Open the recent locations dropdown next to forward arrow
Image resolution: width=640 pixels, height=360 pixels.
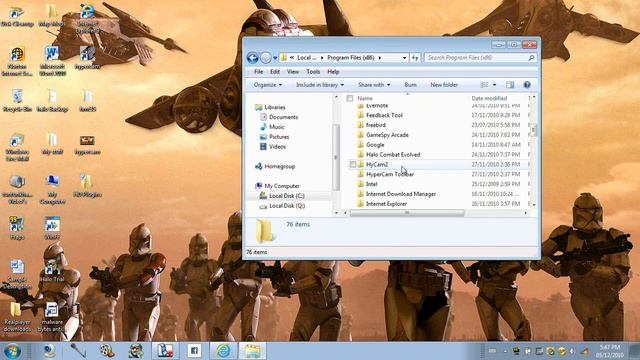pyautogui.click(x=275, y=58)
